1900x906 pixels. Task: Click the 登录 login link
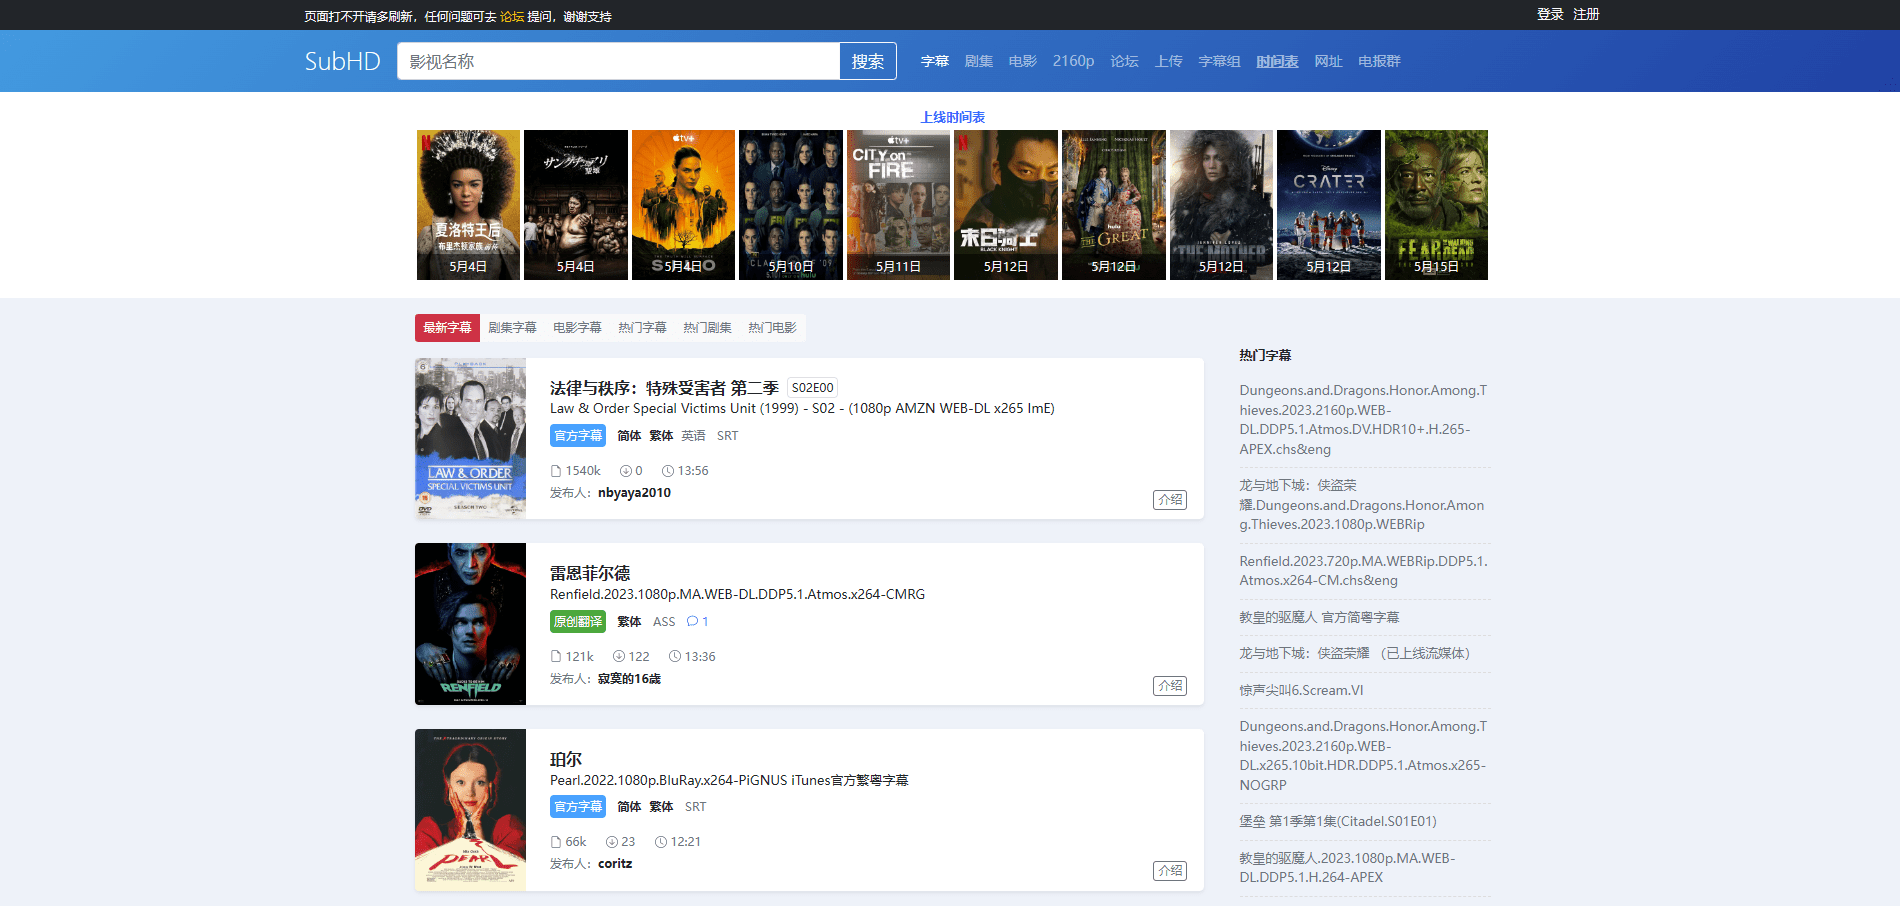[x=1550, y=14]
